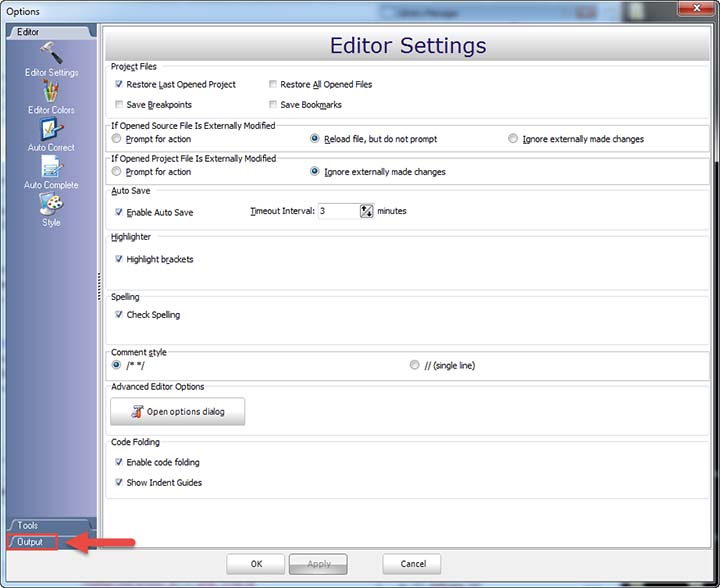Image resolution: width=720 pixels, height=588 pixels.
Task: Select Ignore externally made changes for source file
Action: pyautogui.click(x=513, y=139)
